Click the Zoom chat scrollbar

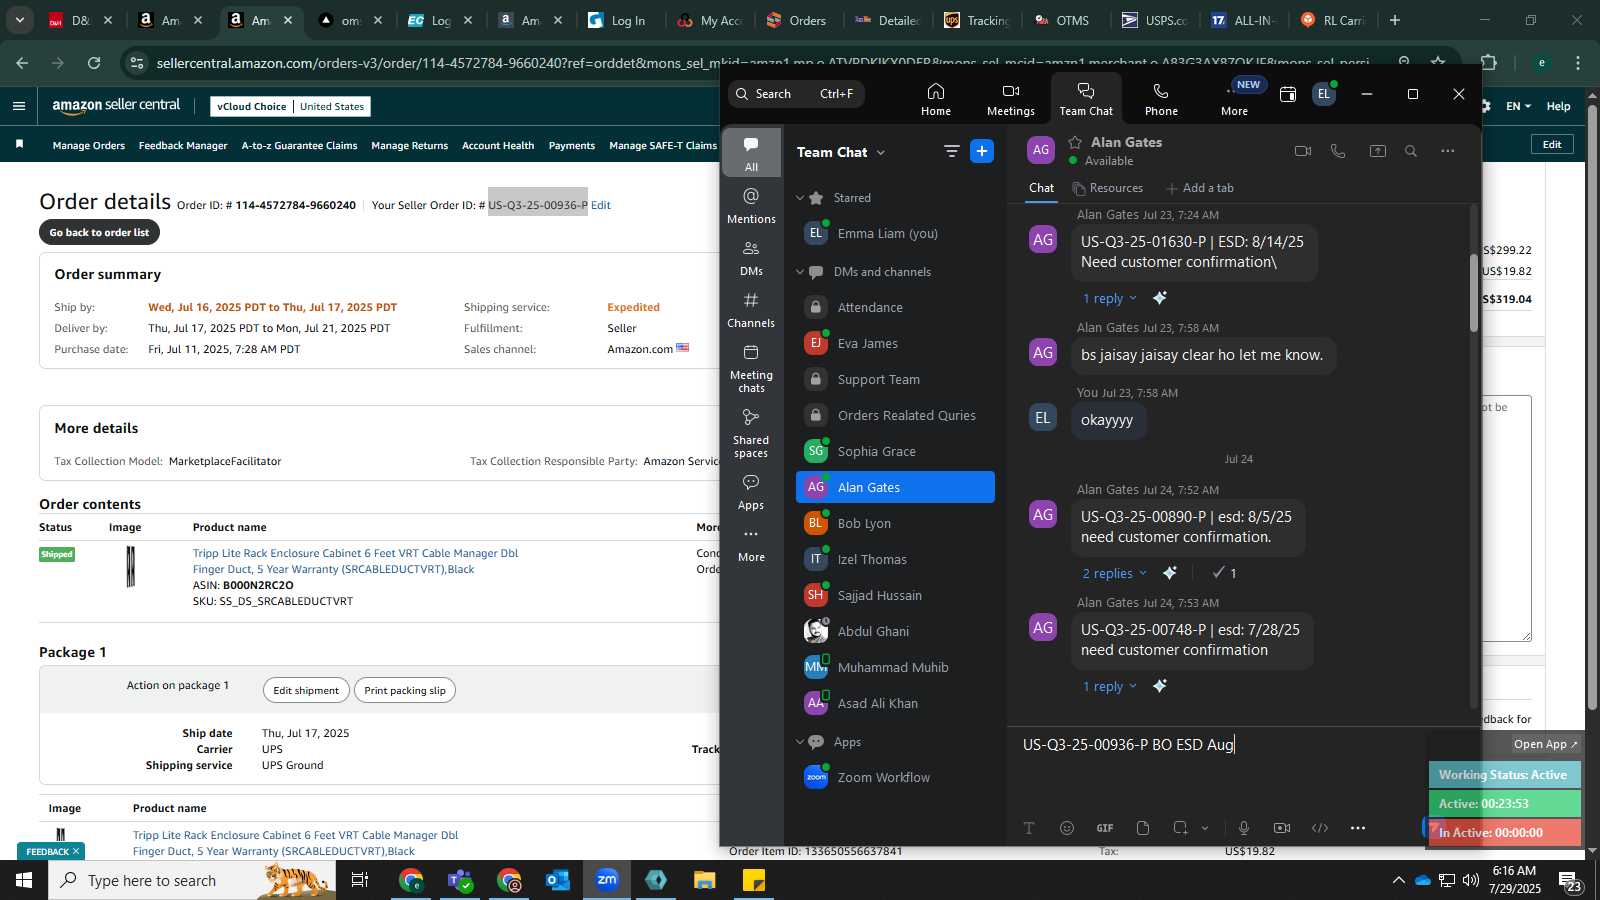tap(1473, 294)
